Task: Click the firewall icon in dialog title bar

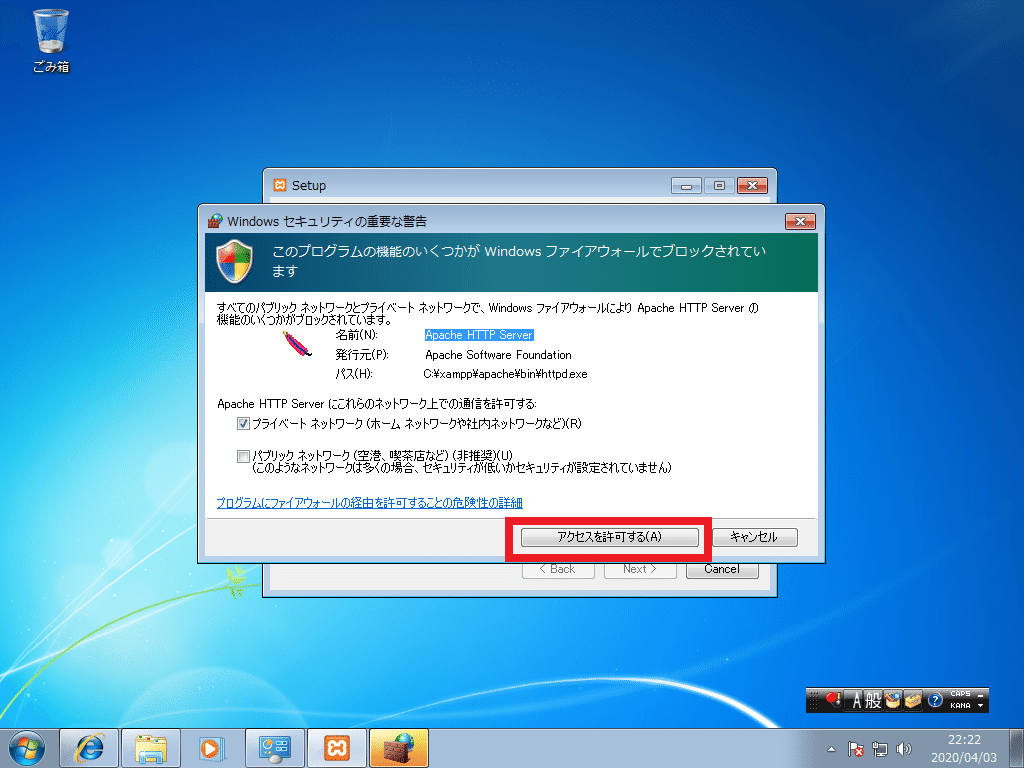Action: pos(214,221)
